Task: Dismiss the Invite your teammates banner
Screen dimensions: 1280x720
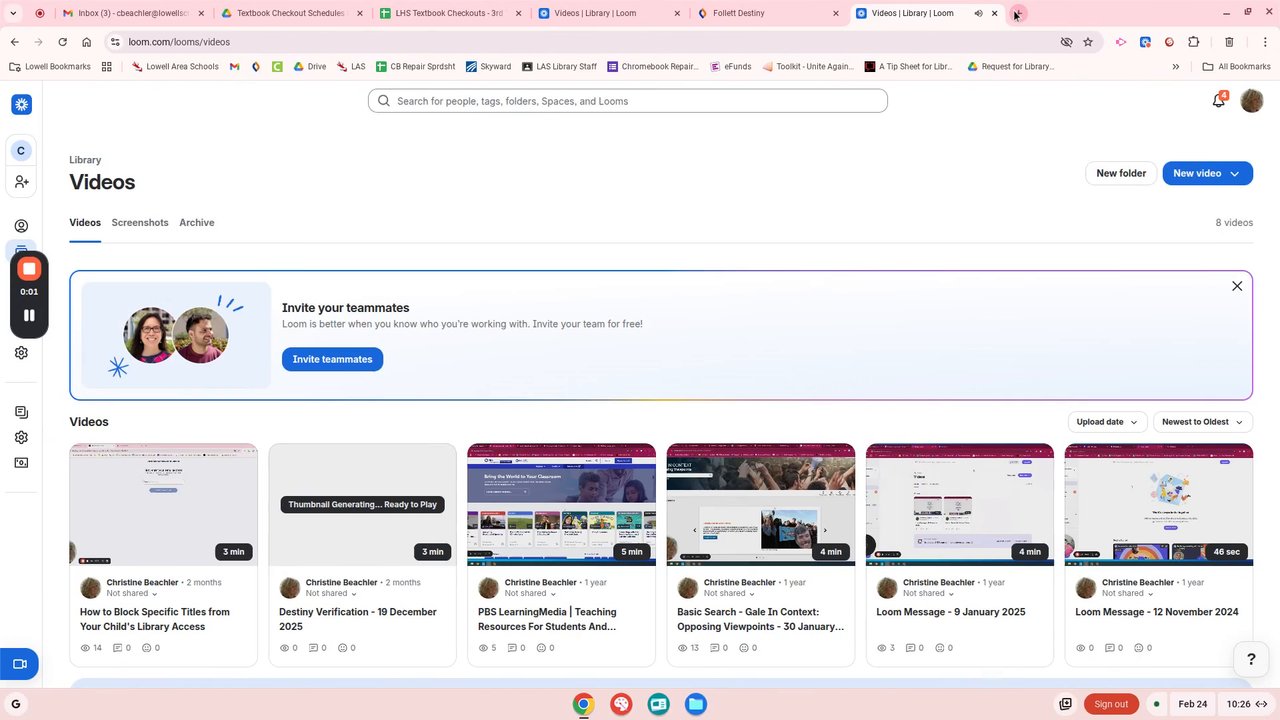Action: pos(1237,286)
